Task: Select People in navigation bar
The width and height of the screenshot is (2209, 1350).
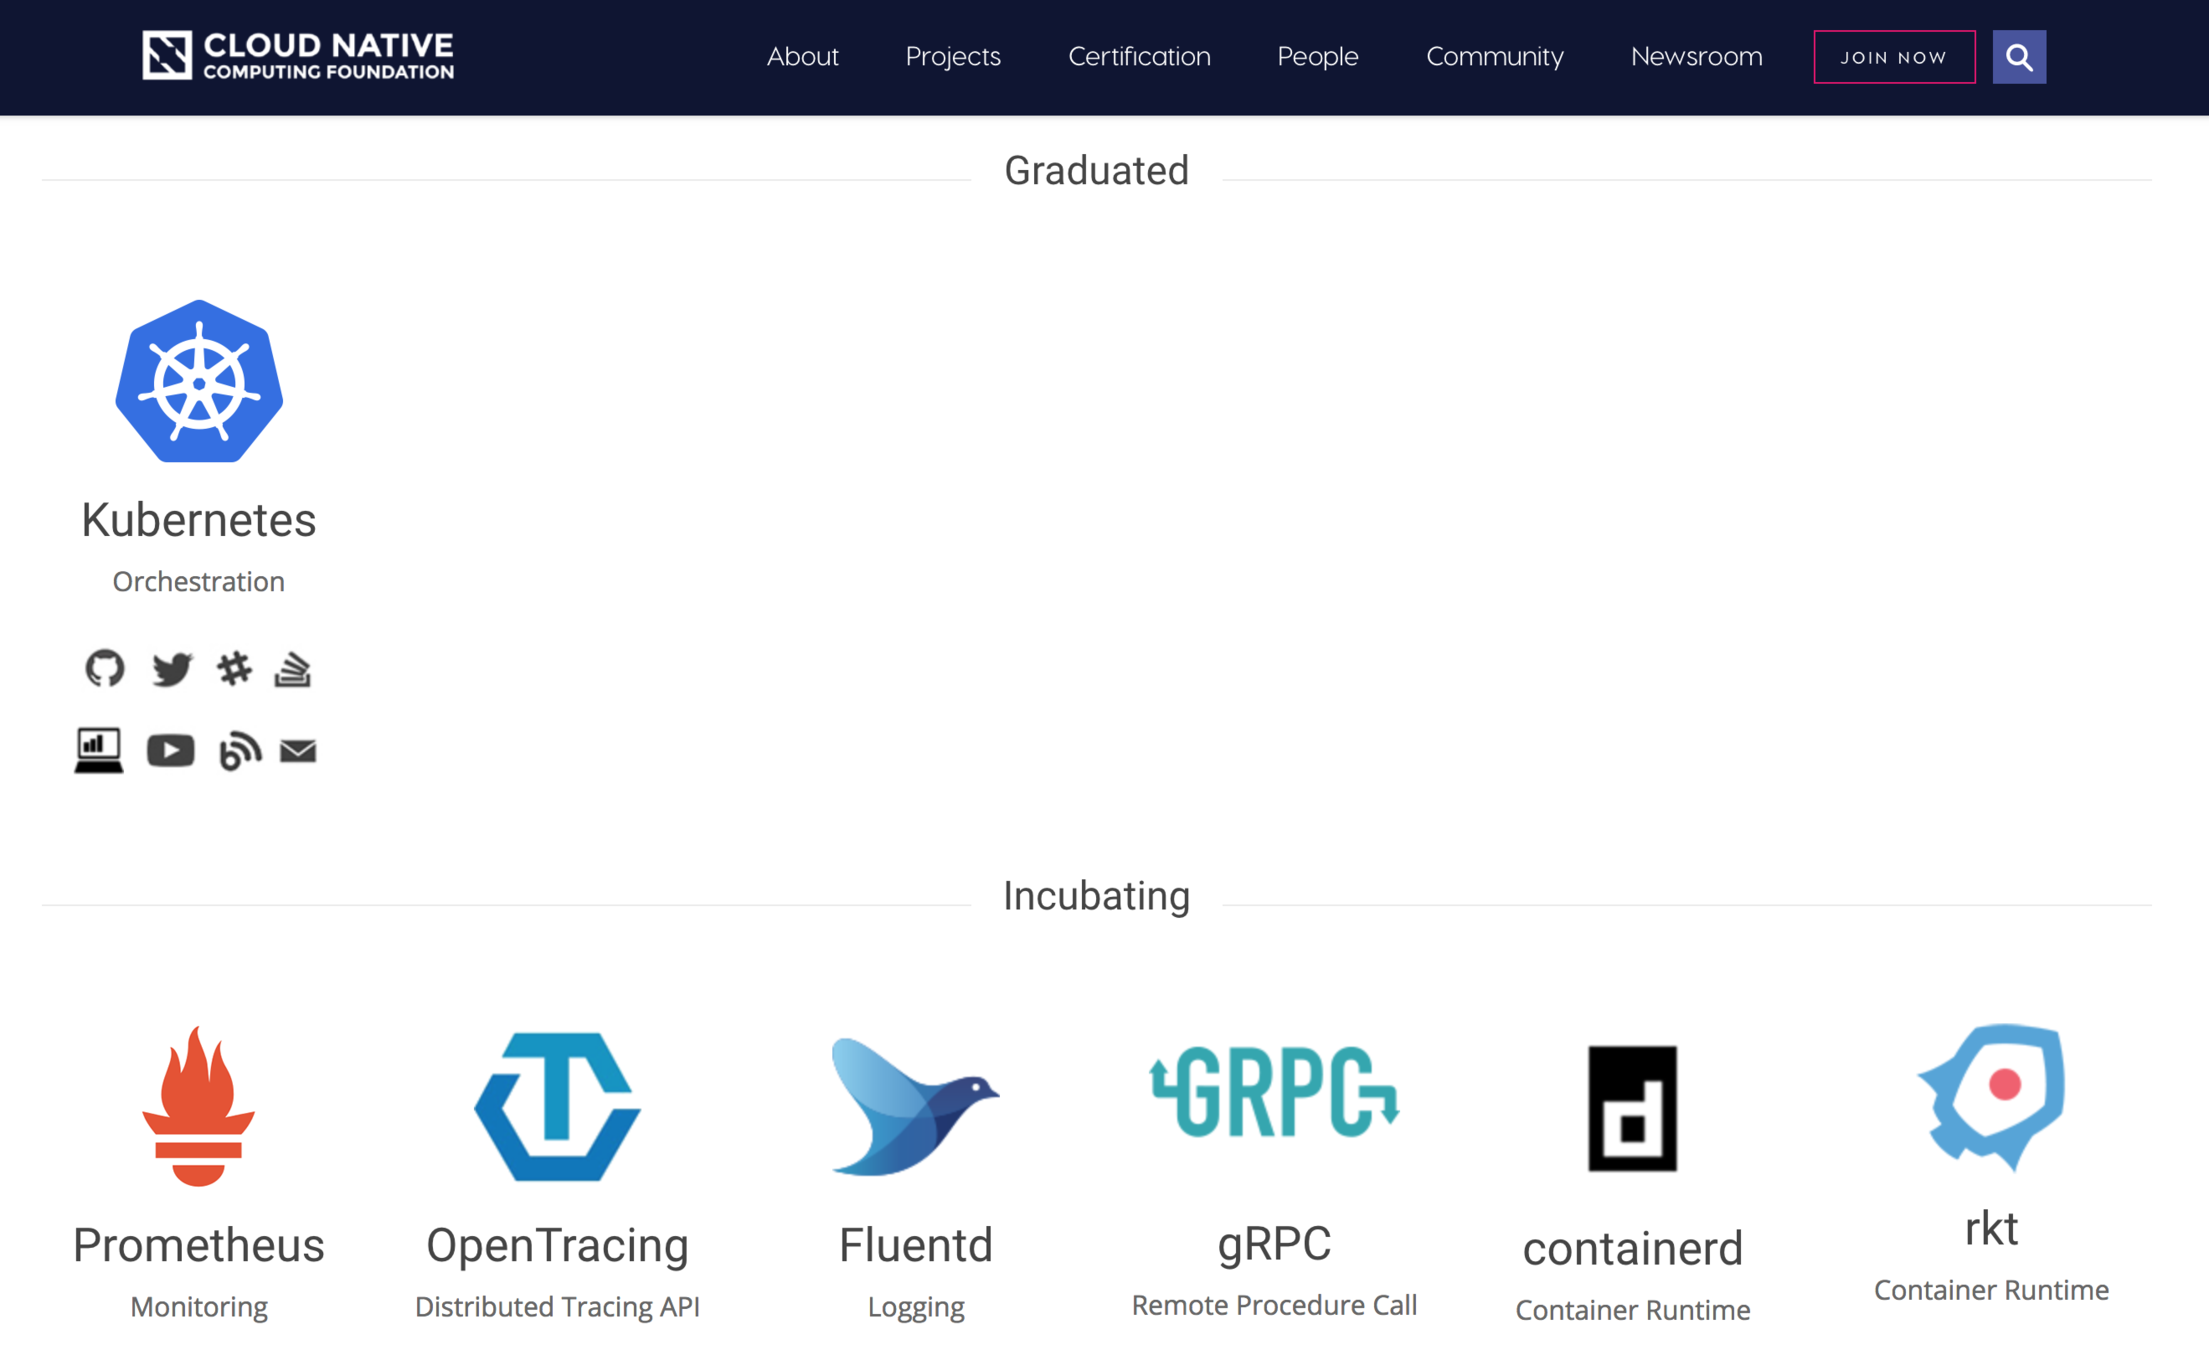Action: 1317,57
